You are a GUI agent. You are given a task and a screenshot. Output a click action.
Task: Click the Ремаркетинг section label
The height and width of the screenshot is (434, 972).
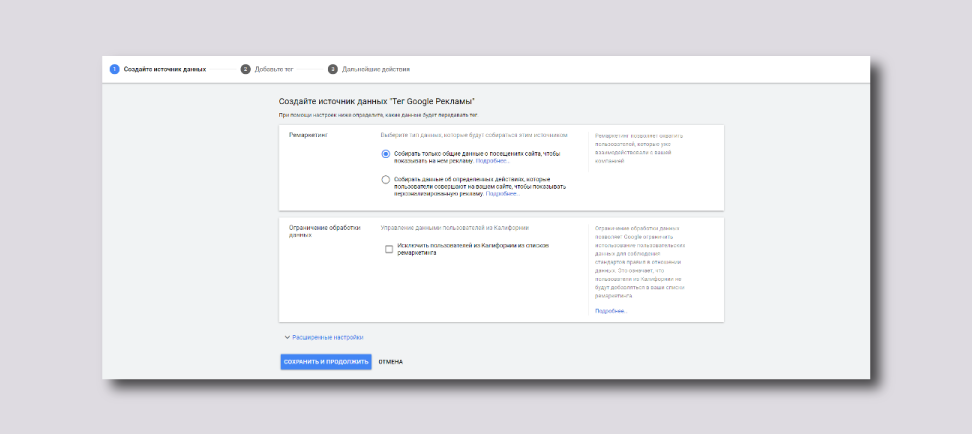click(x=307, y=135)
